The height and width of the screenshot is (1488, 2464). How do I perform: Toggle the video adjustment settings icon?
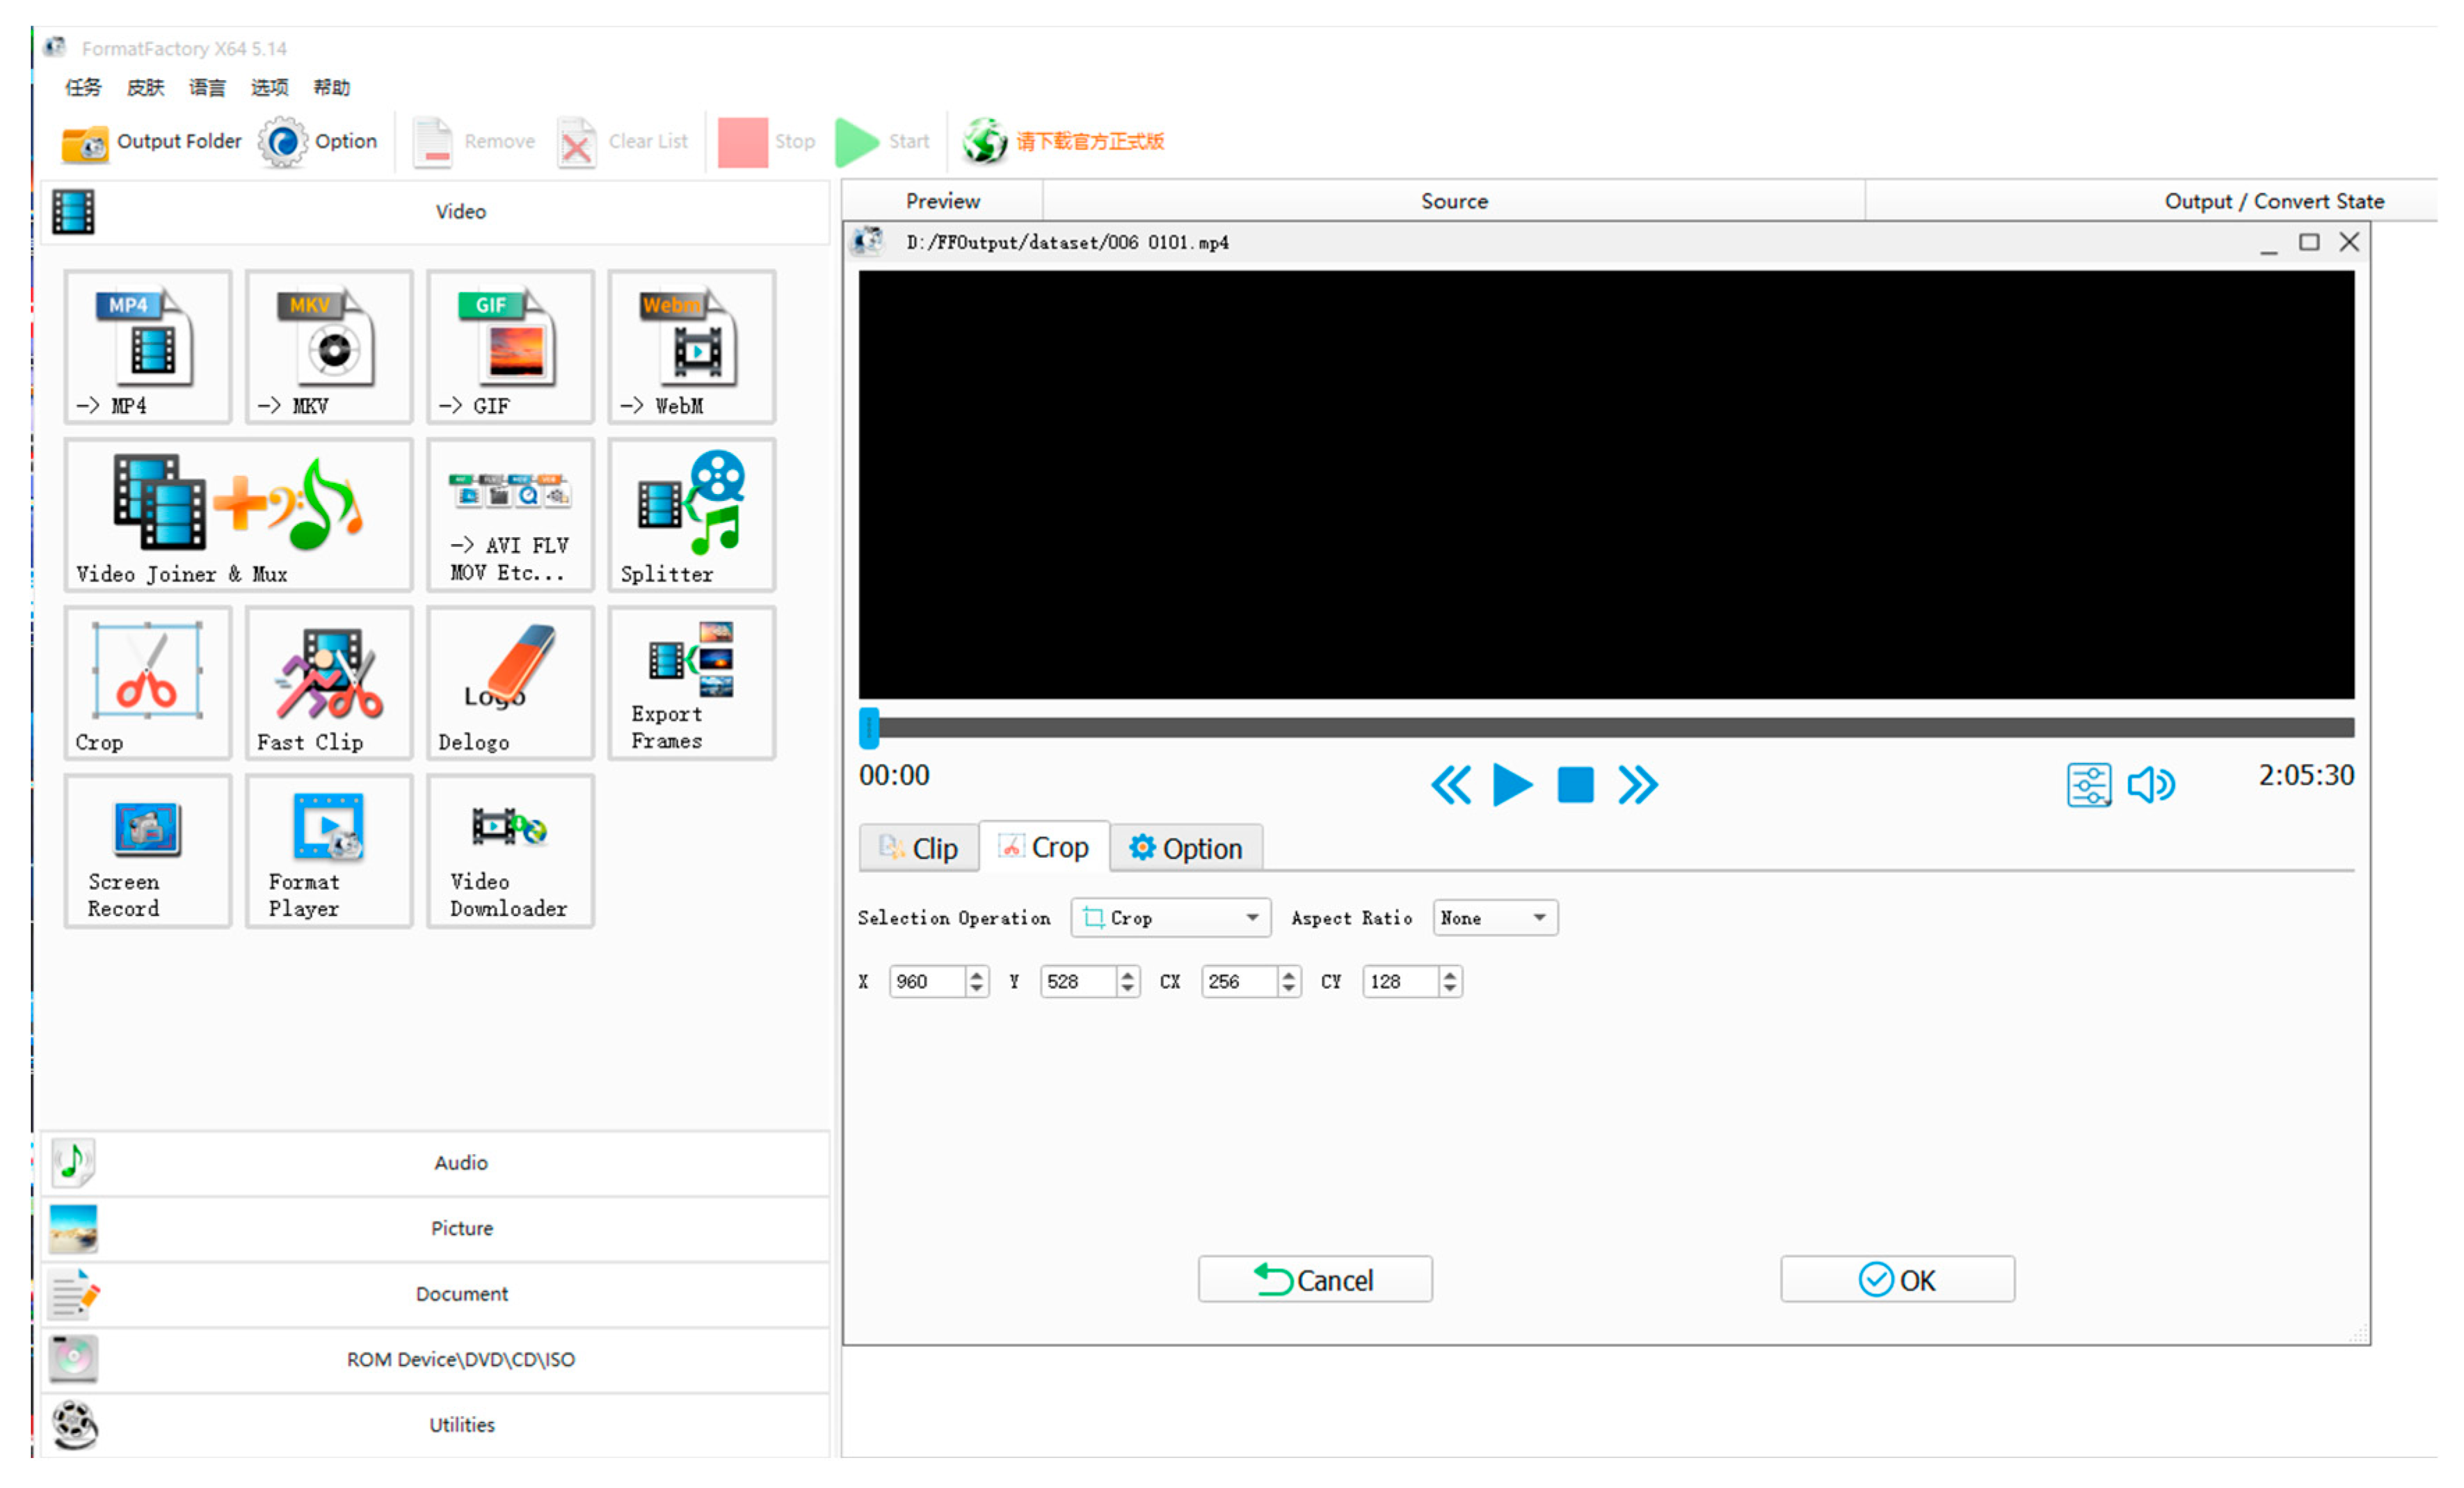click(2088, 785)
